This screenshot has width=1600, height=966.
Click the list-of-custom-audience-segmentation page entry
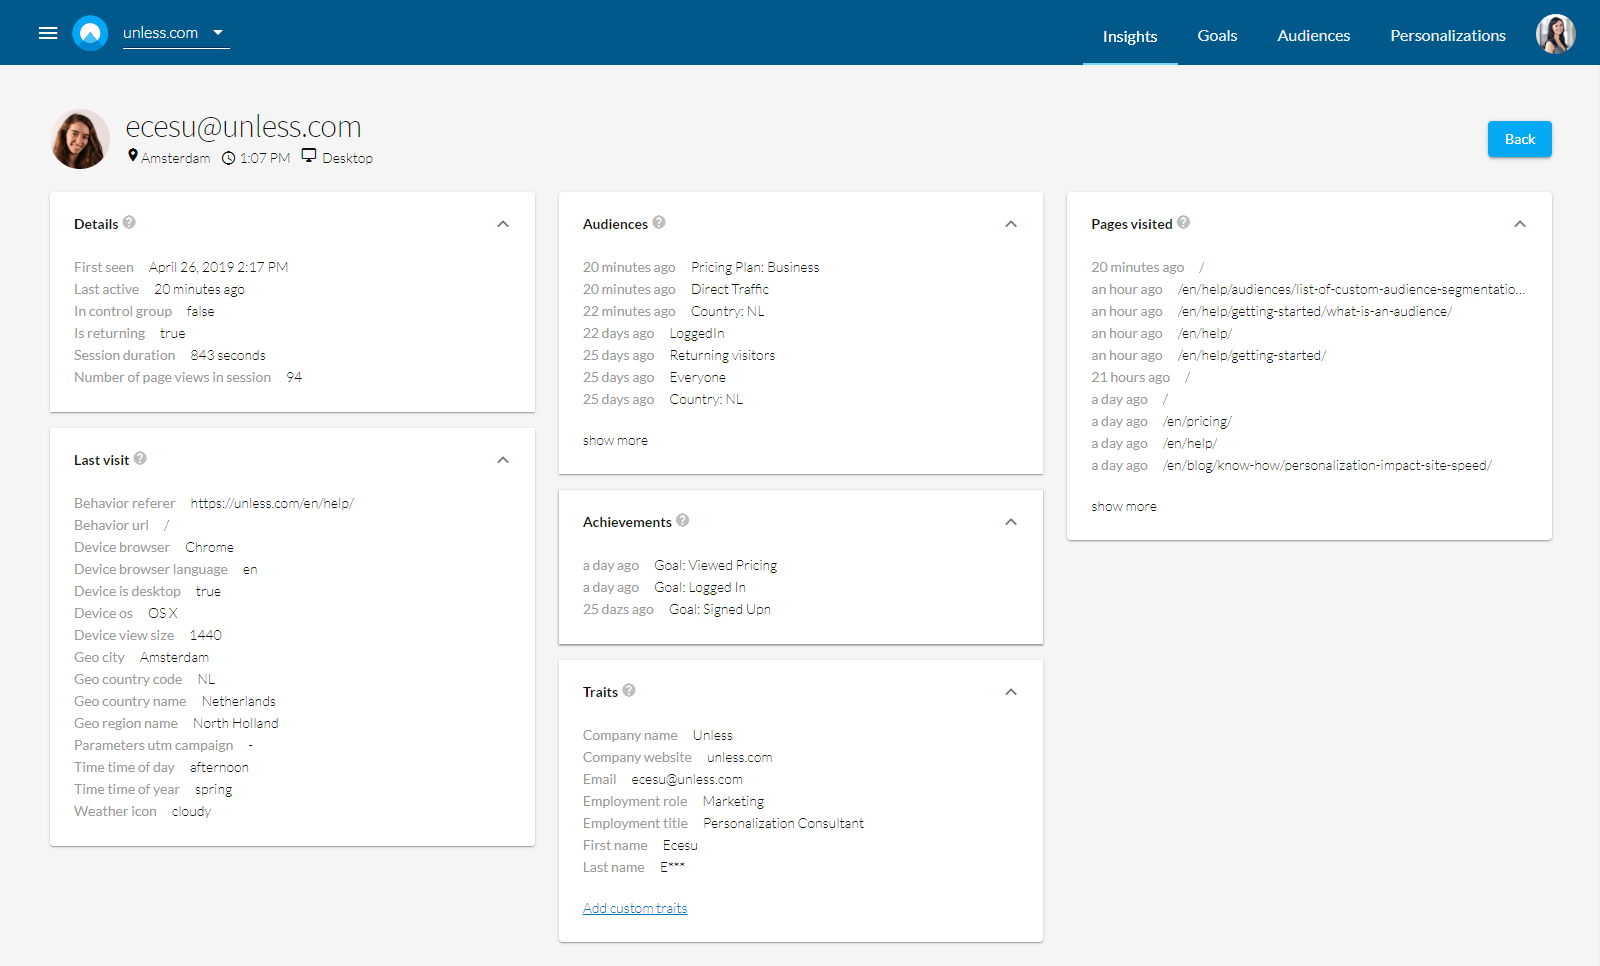tap(1351, 289)
